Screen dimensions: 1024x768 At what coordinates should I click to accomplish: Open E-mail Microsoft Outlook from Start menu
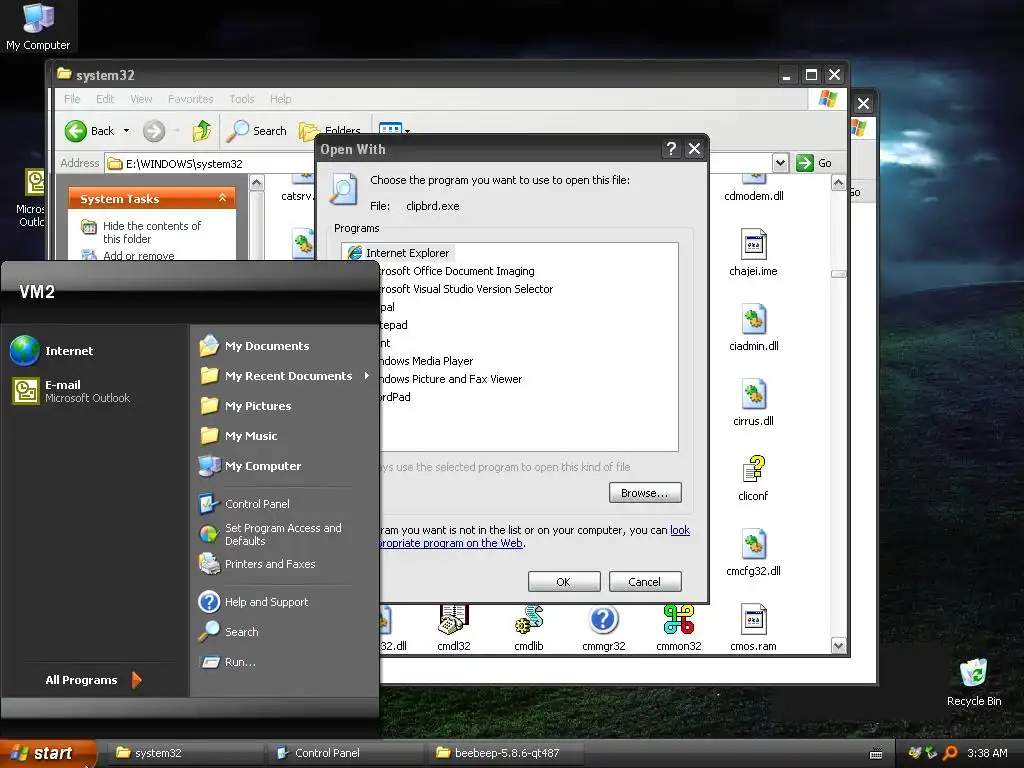pyautogui.click(x=72, y=391)
